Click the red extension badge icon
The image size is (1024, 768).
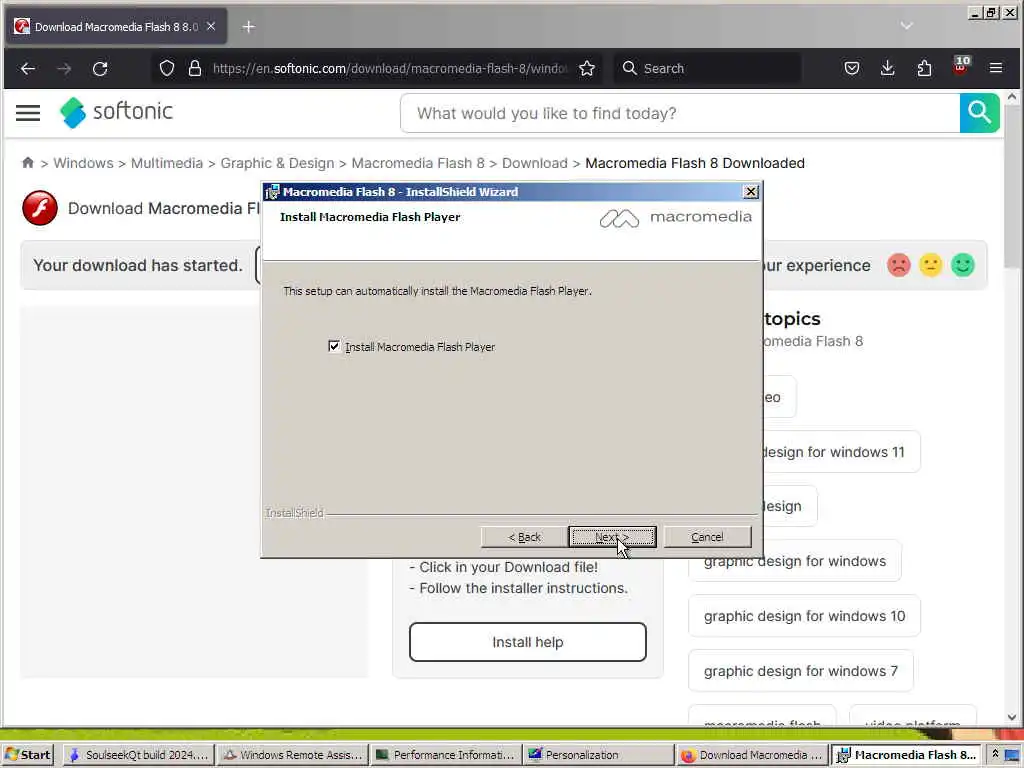pyautogui.click(x=961, y=65)
